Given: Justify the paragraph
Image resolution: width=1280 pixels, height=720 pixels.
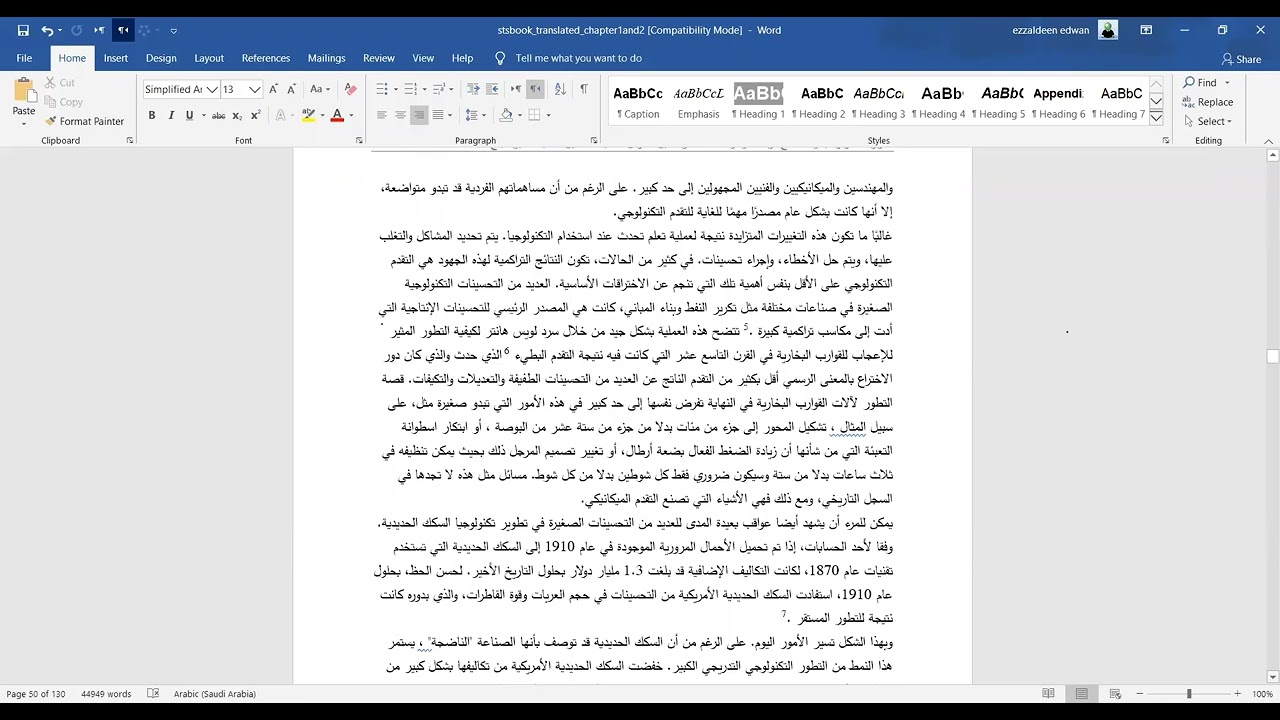Looking at the screenshot, I should (438, 115).
